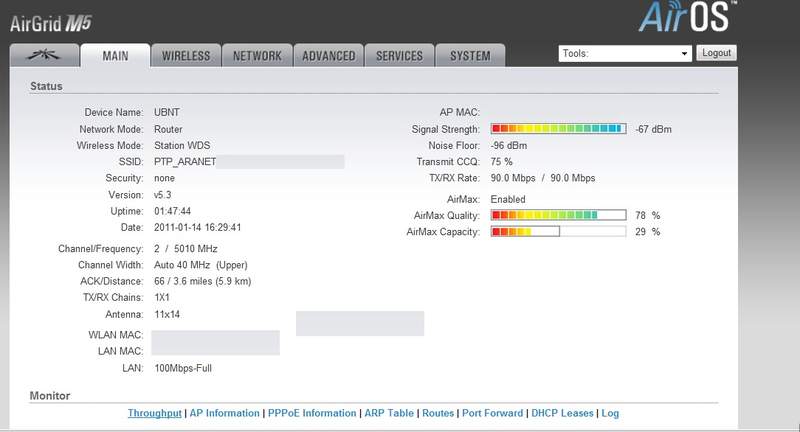Expand the Tools dropdown
Screen dimensions: 800x432
625,53
